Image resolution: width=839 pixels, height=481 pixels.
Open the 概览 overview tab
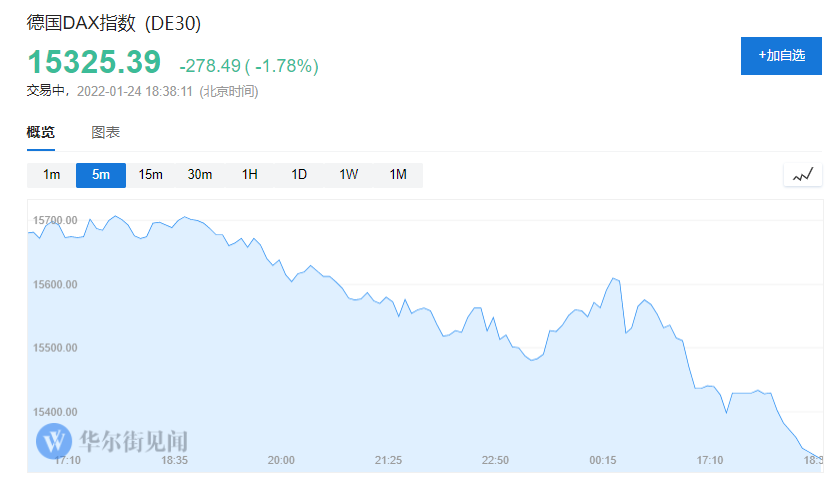pyautogui.click(x=41, y=132)
